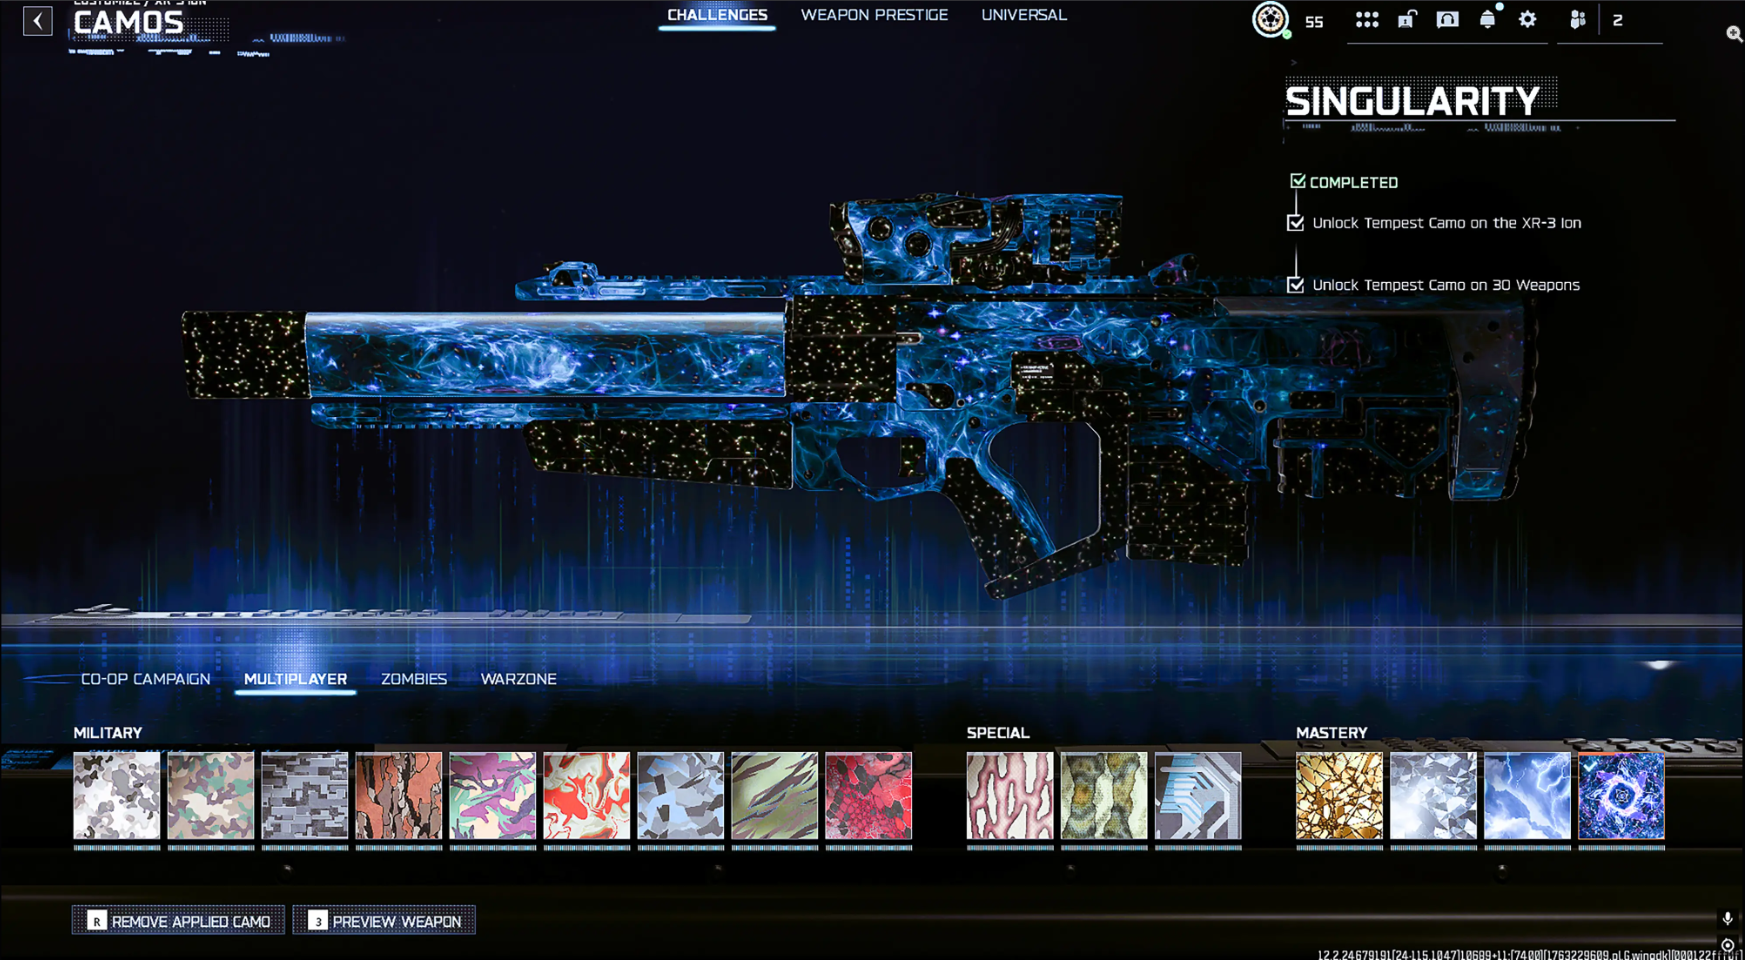
Task: Select the pink striped special camo
Action: [1010, 796]
